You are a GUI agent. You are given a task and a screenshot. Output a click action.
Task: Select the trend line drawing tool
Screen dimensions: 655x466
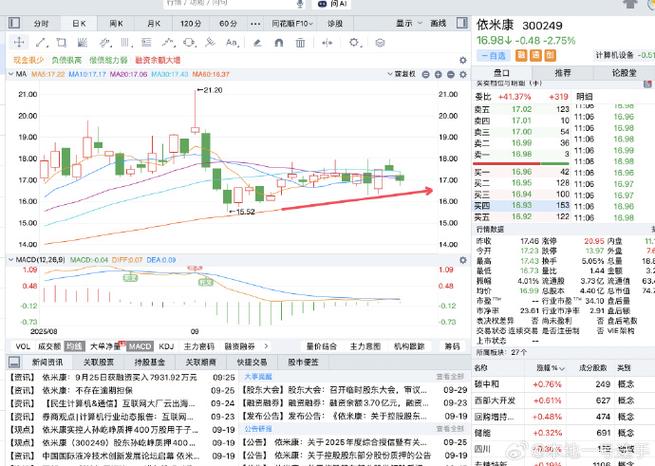43,42
